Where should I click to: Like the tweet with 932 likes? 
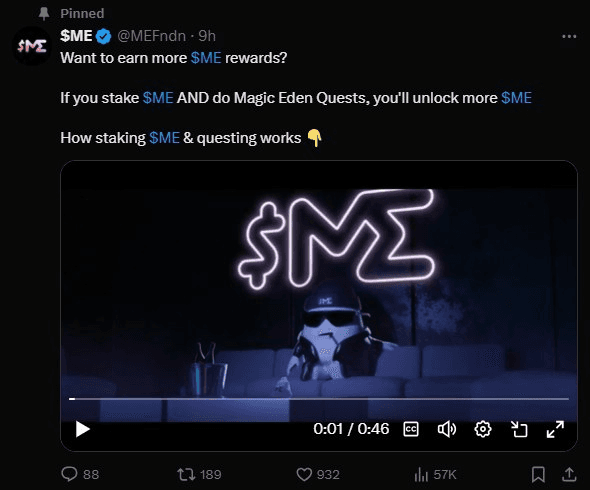(x=318, y=474)
